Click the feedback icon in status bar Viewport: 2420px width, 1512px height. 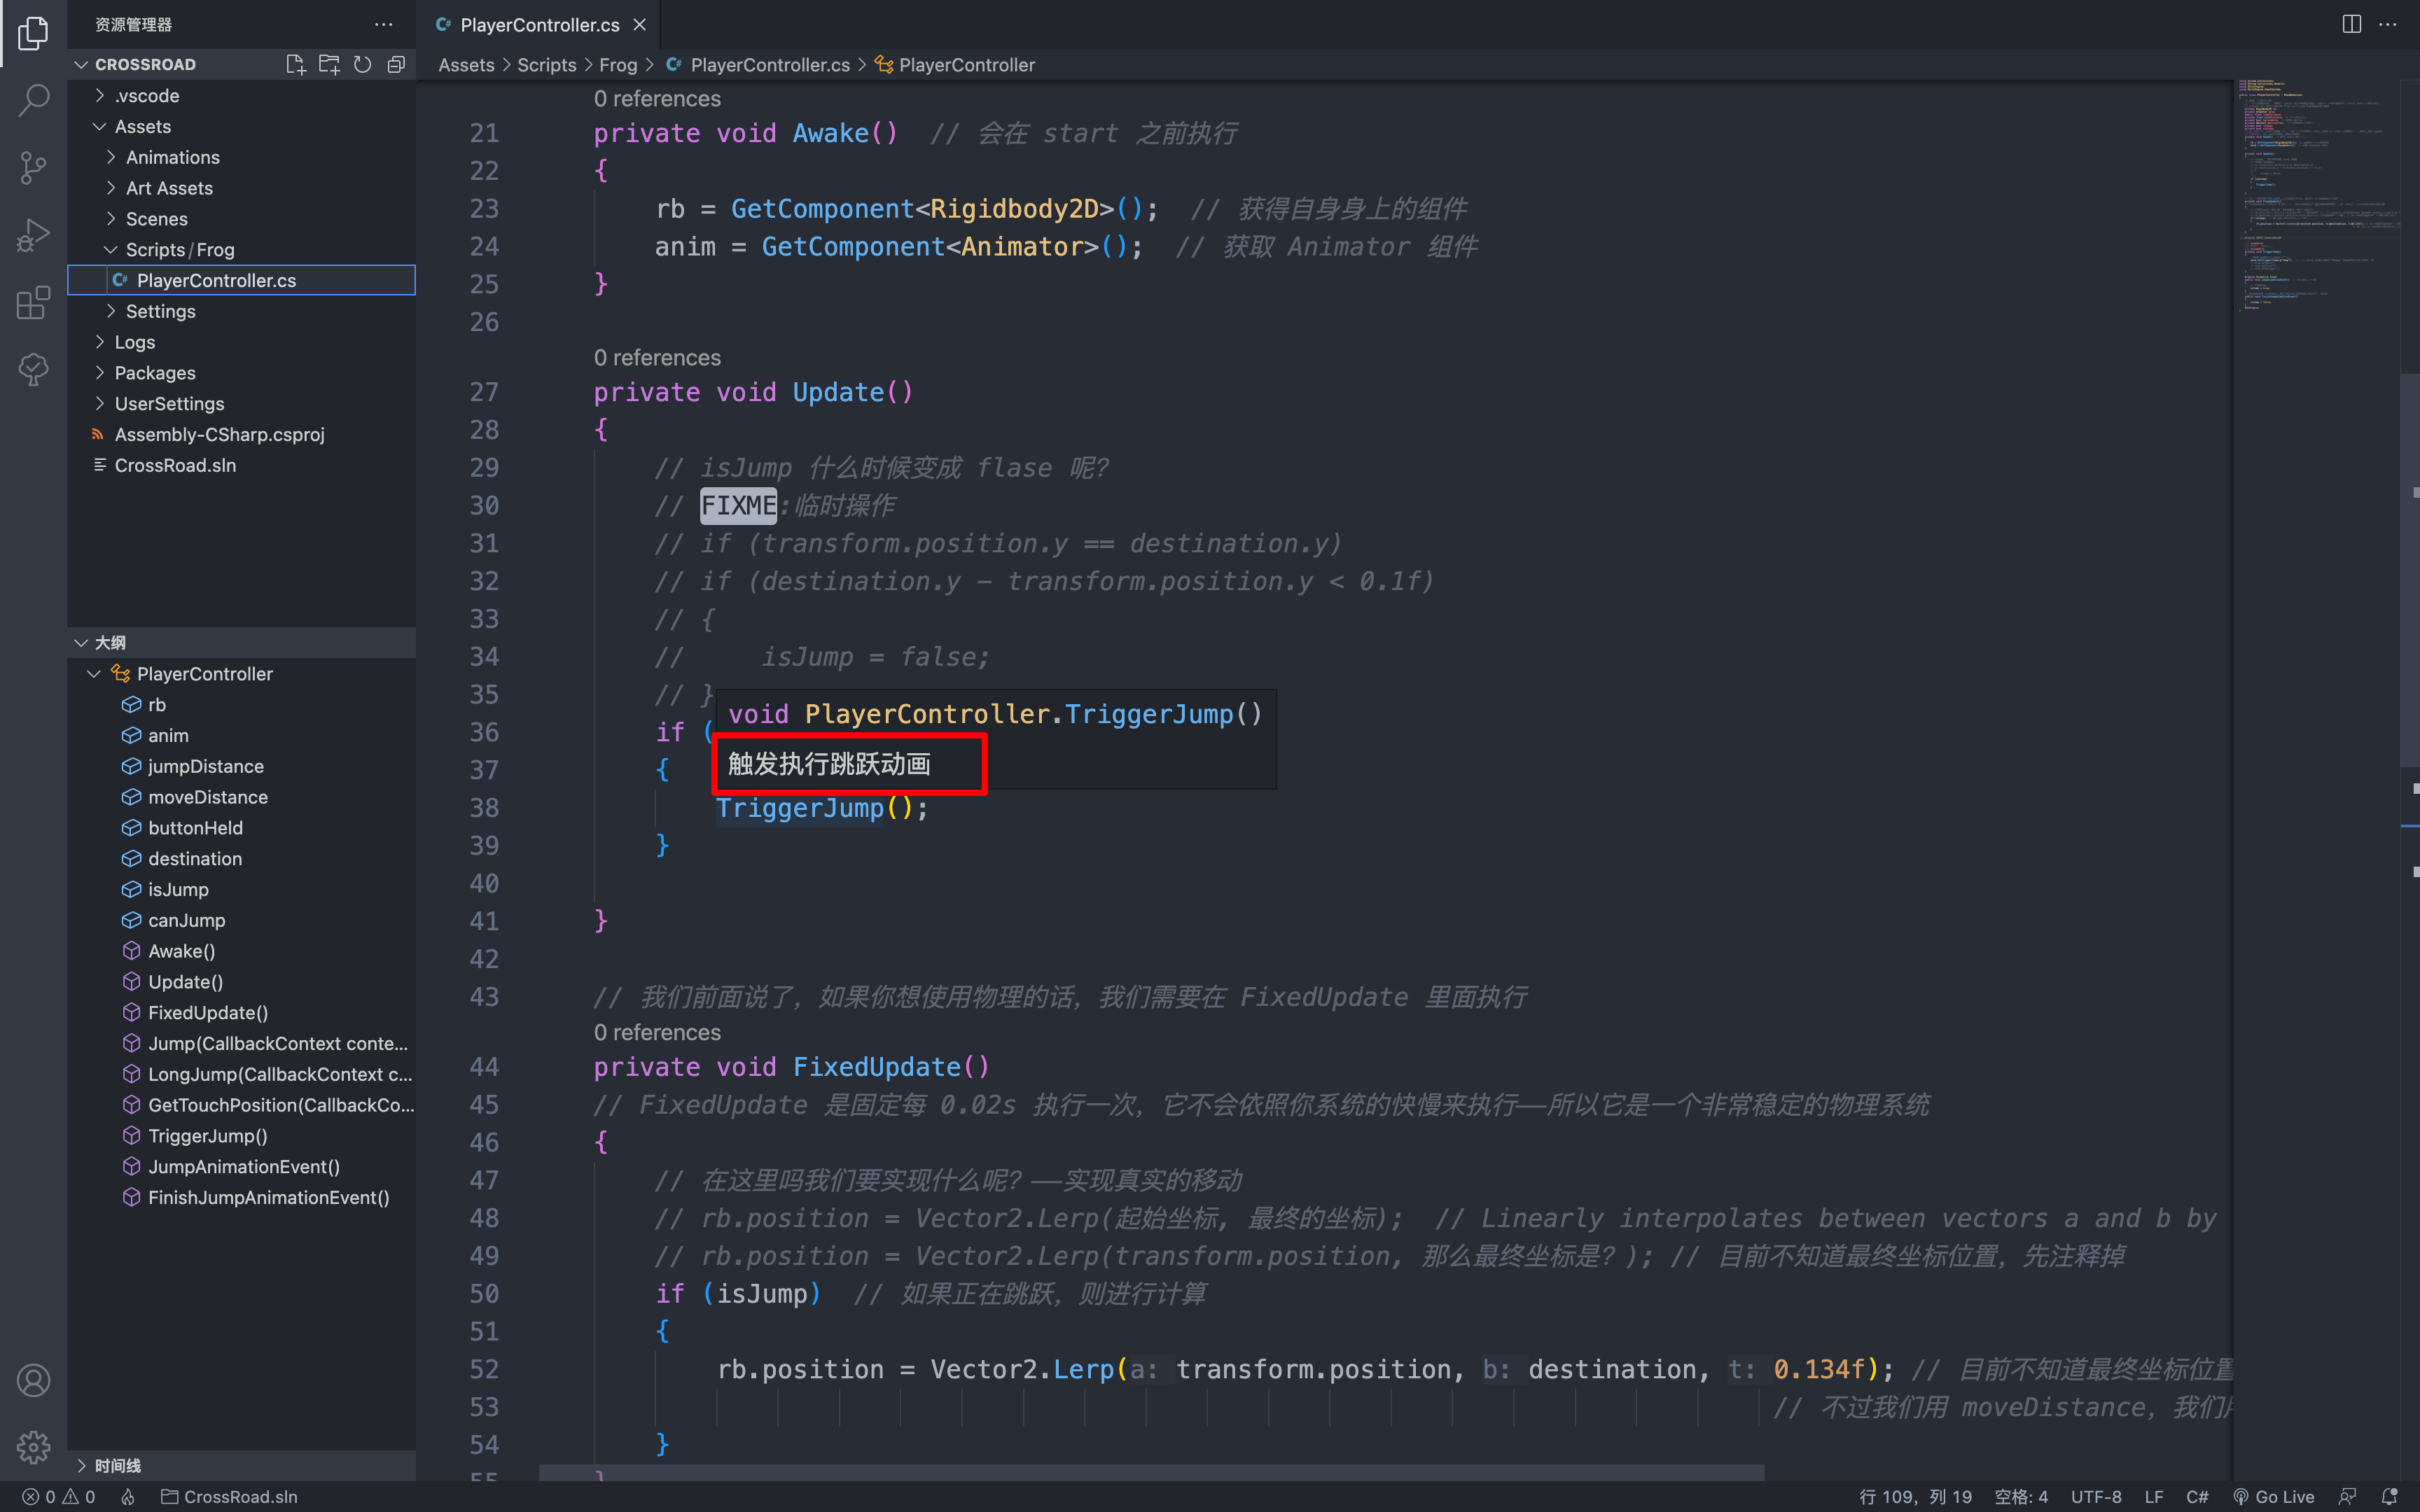click(2347, 1496)
